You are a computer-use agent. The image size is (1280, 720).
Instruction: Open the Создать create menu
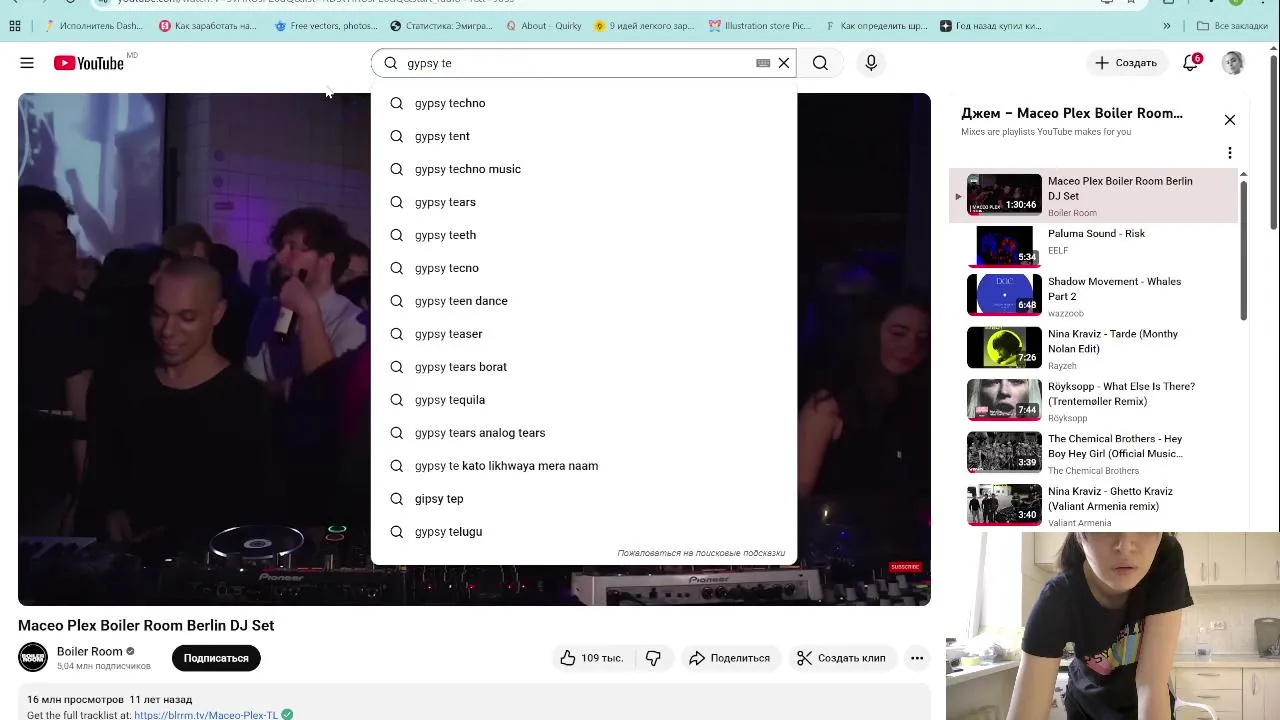(x=1126, y=63)
